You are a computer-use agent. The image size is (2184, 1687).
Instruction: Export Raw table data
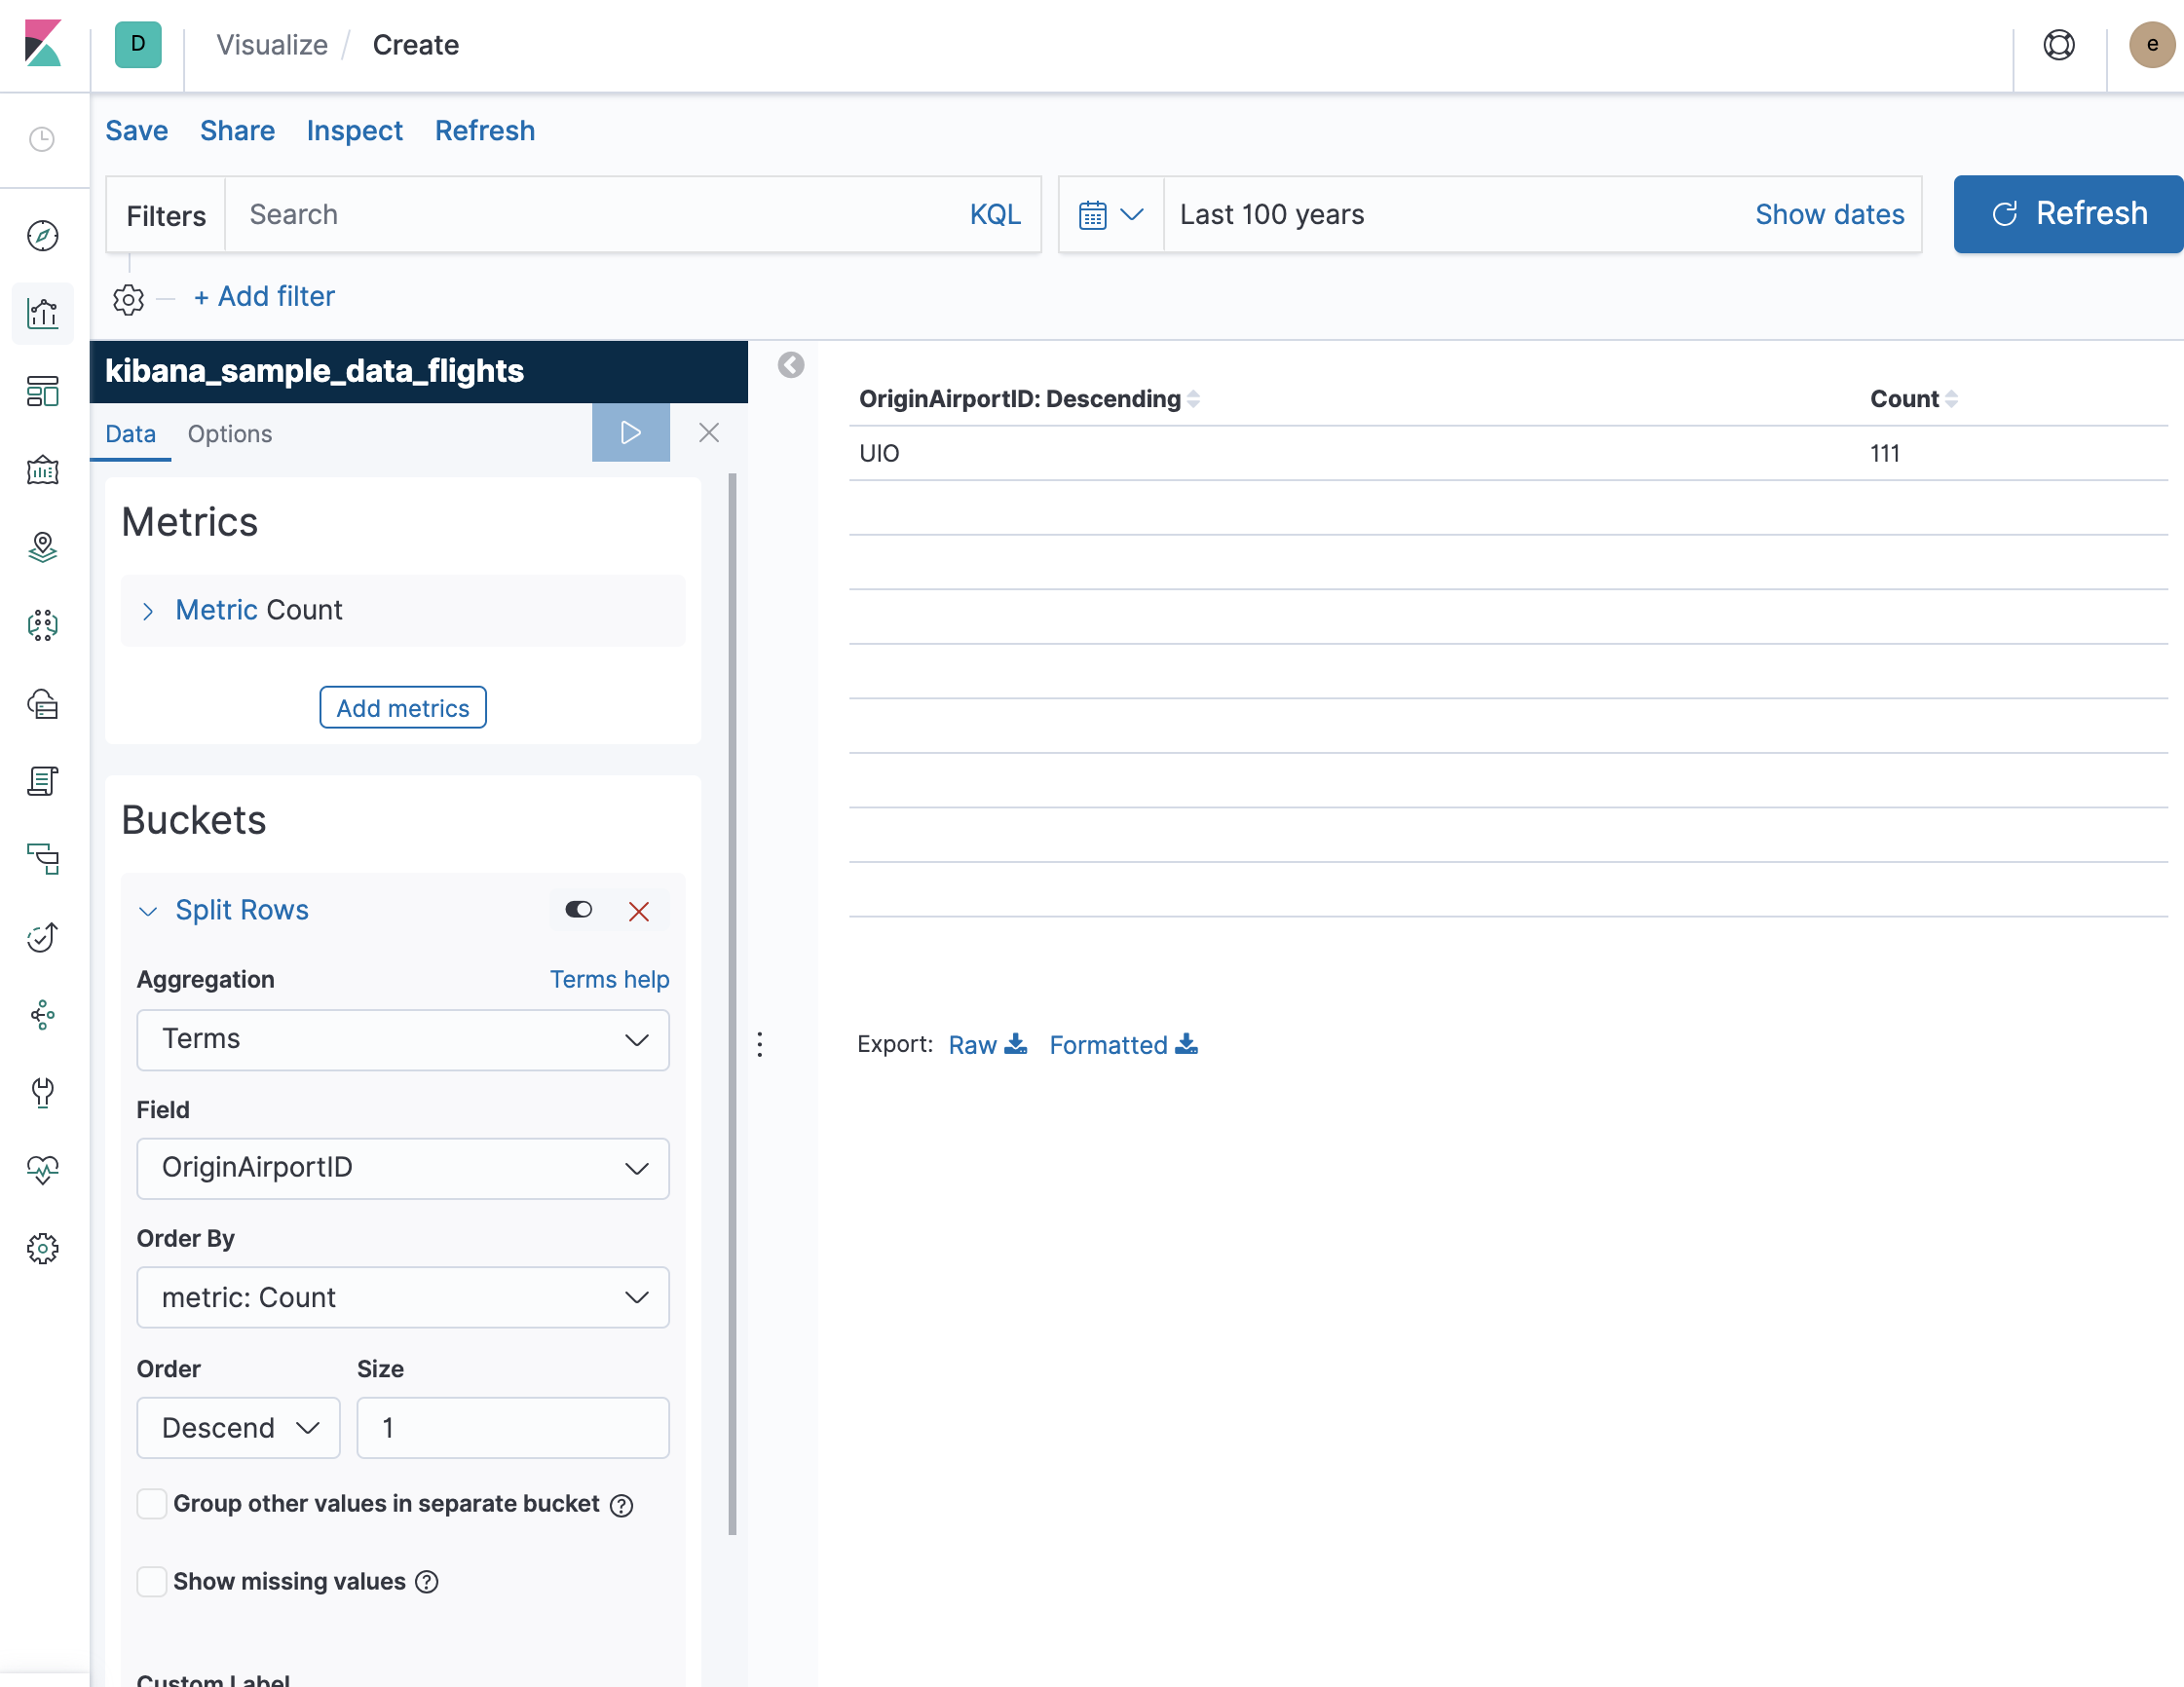987,1045
